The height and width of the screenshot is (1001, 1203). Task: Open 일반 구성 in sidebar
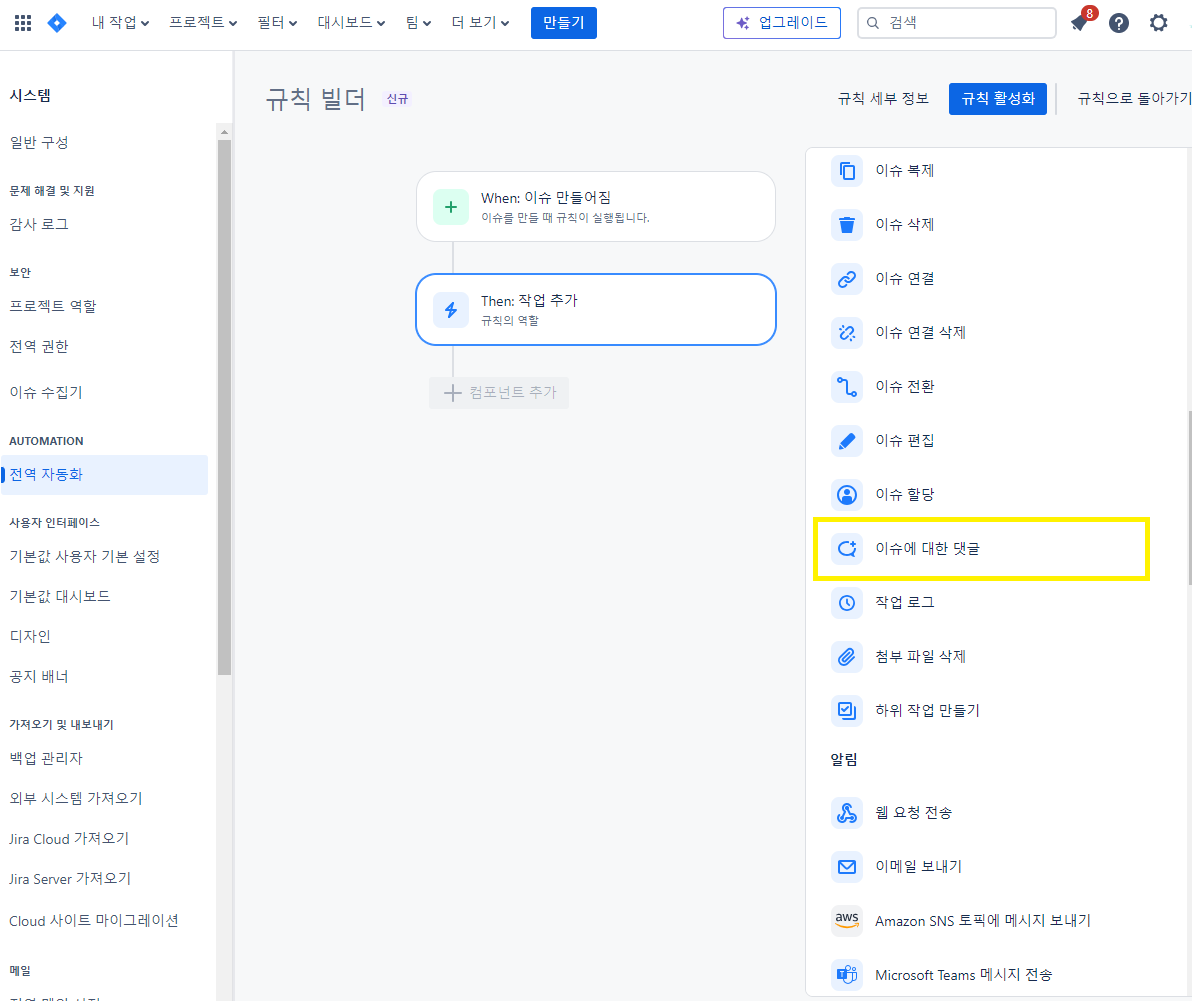pyautogui.click(x=39, y=143)
